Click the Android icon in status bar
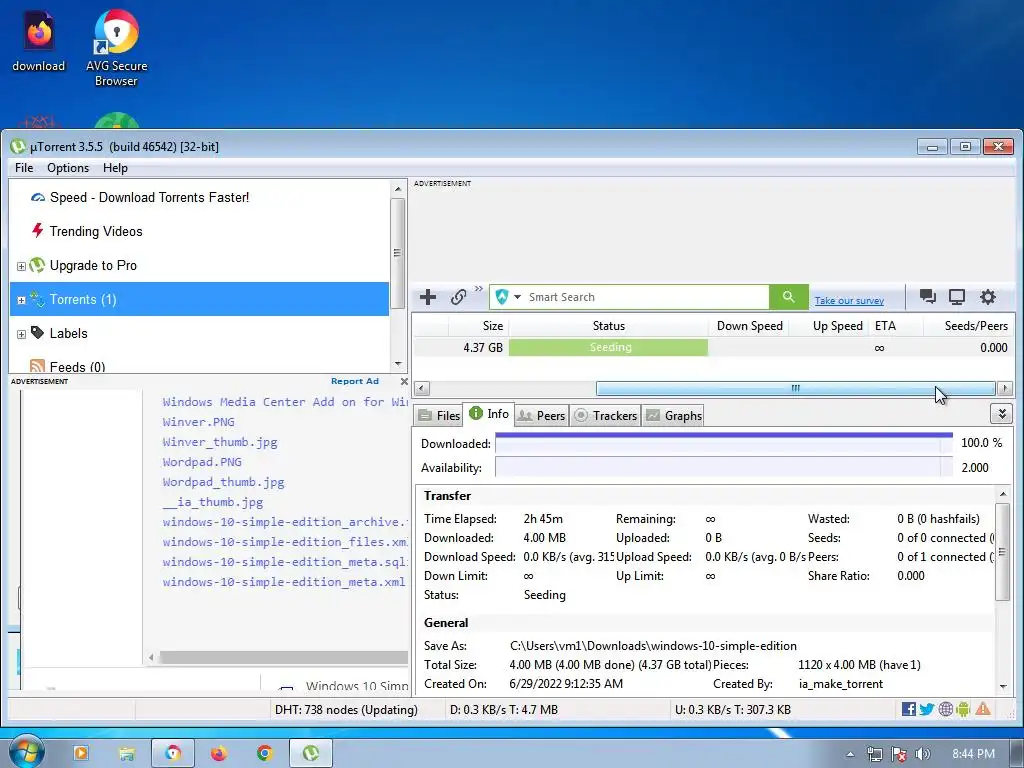 tap(963, 709)
